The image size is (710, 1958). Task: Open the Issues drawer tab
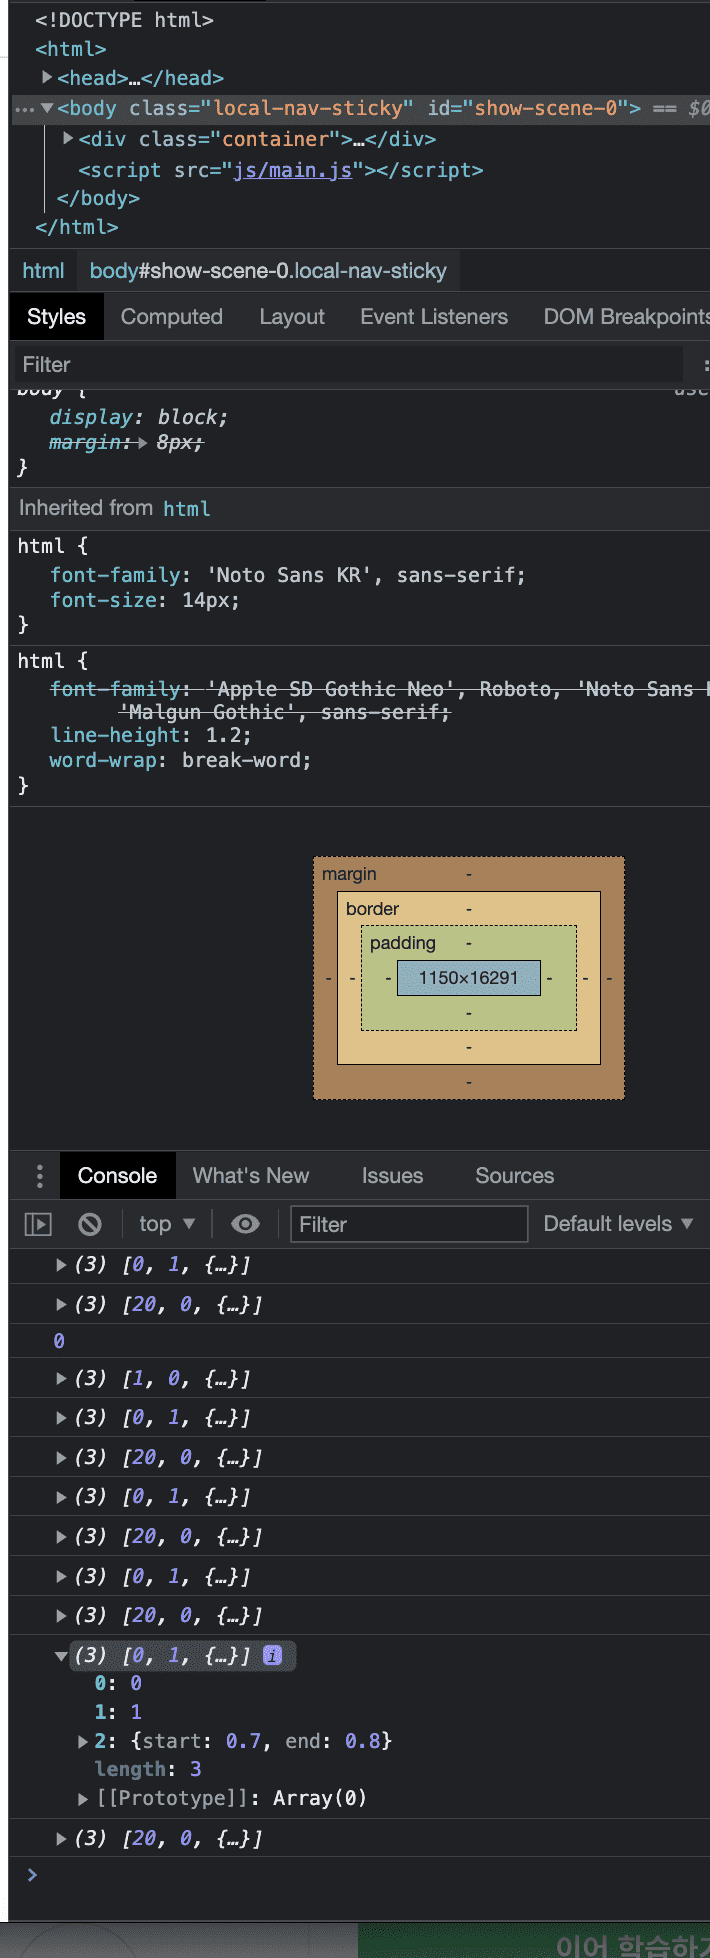tap(392, 1176)
